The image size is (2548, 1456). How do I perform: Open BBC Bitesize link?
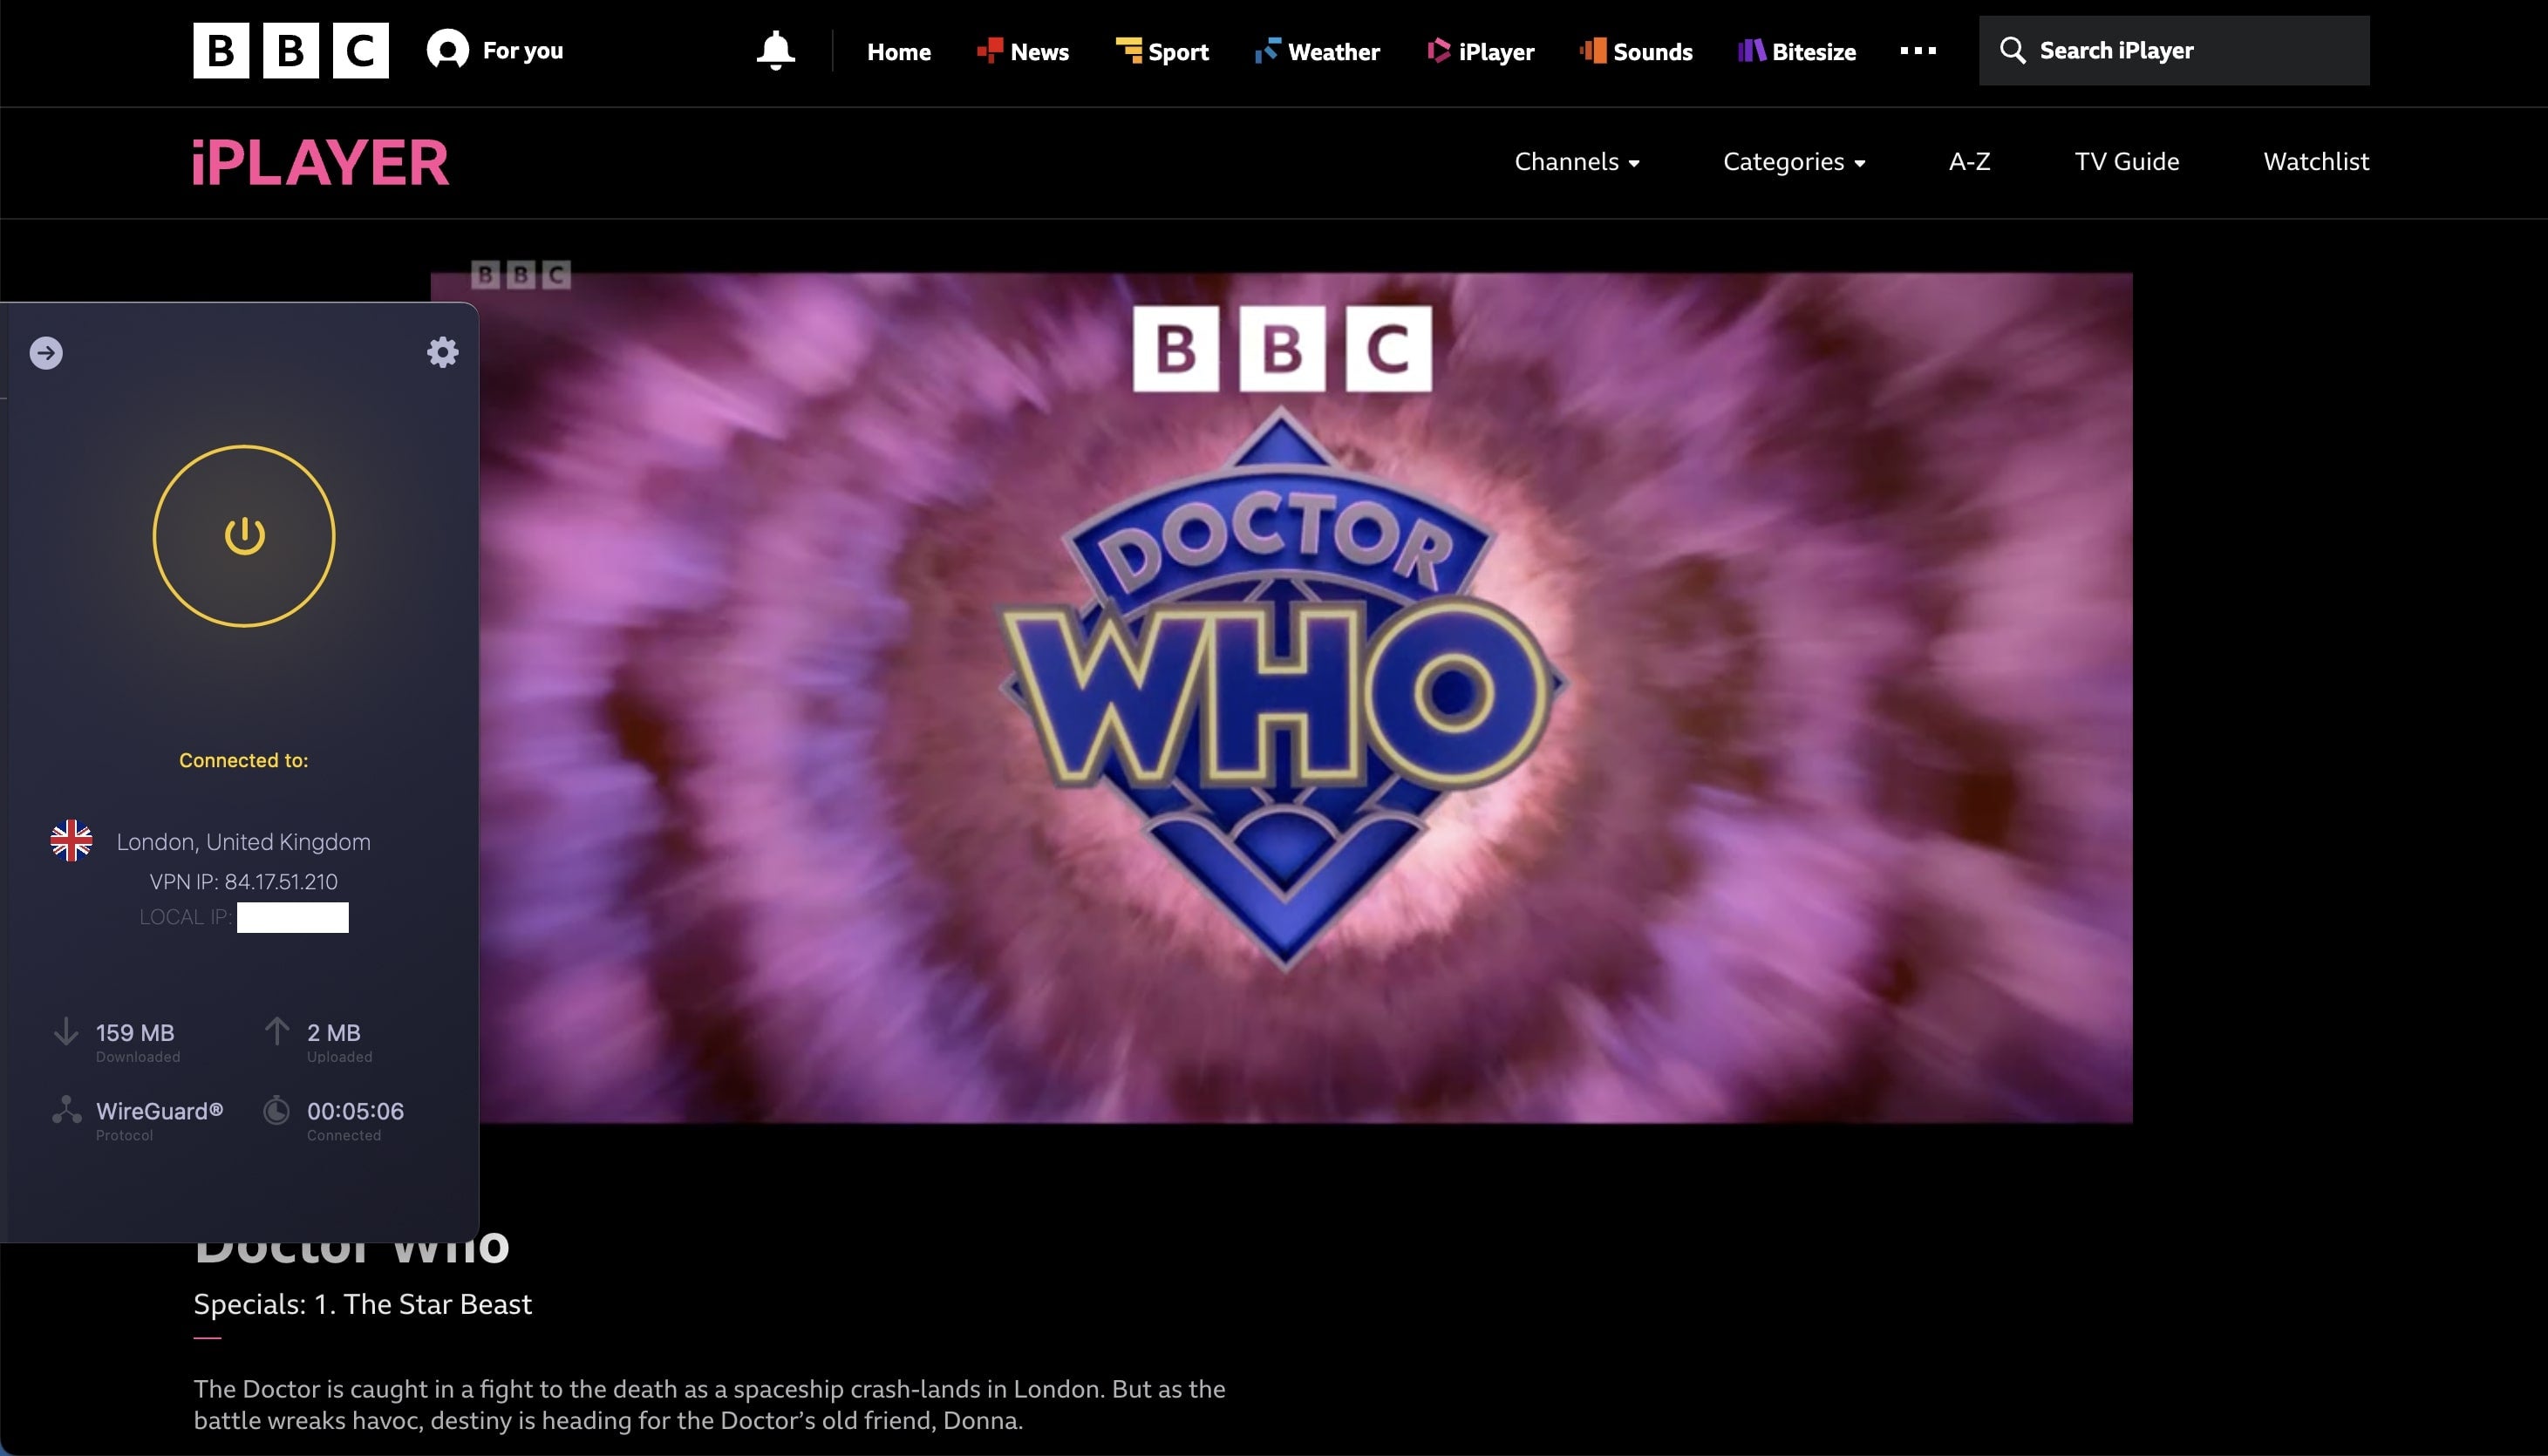[x=1797, y=52]
